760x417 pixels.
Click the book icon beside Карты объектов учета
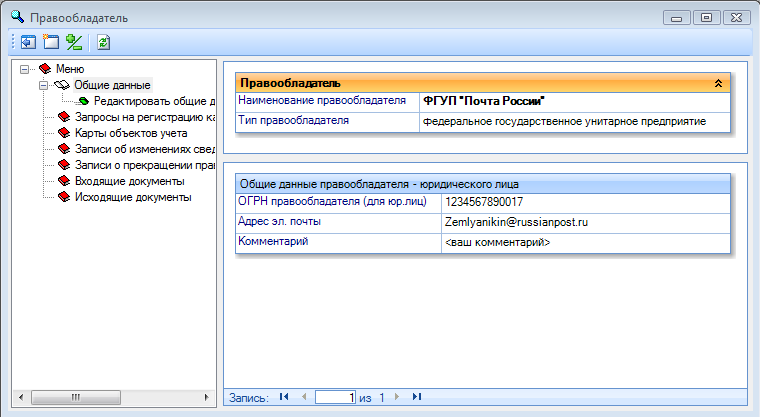point(64,133)
